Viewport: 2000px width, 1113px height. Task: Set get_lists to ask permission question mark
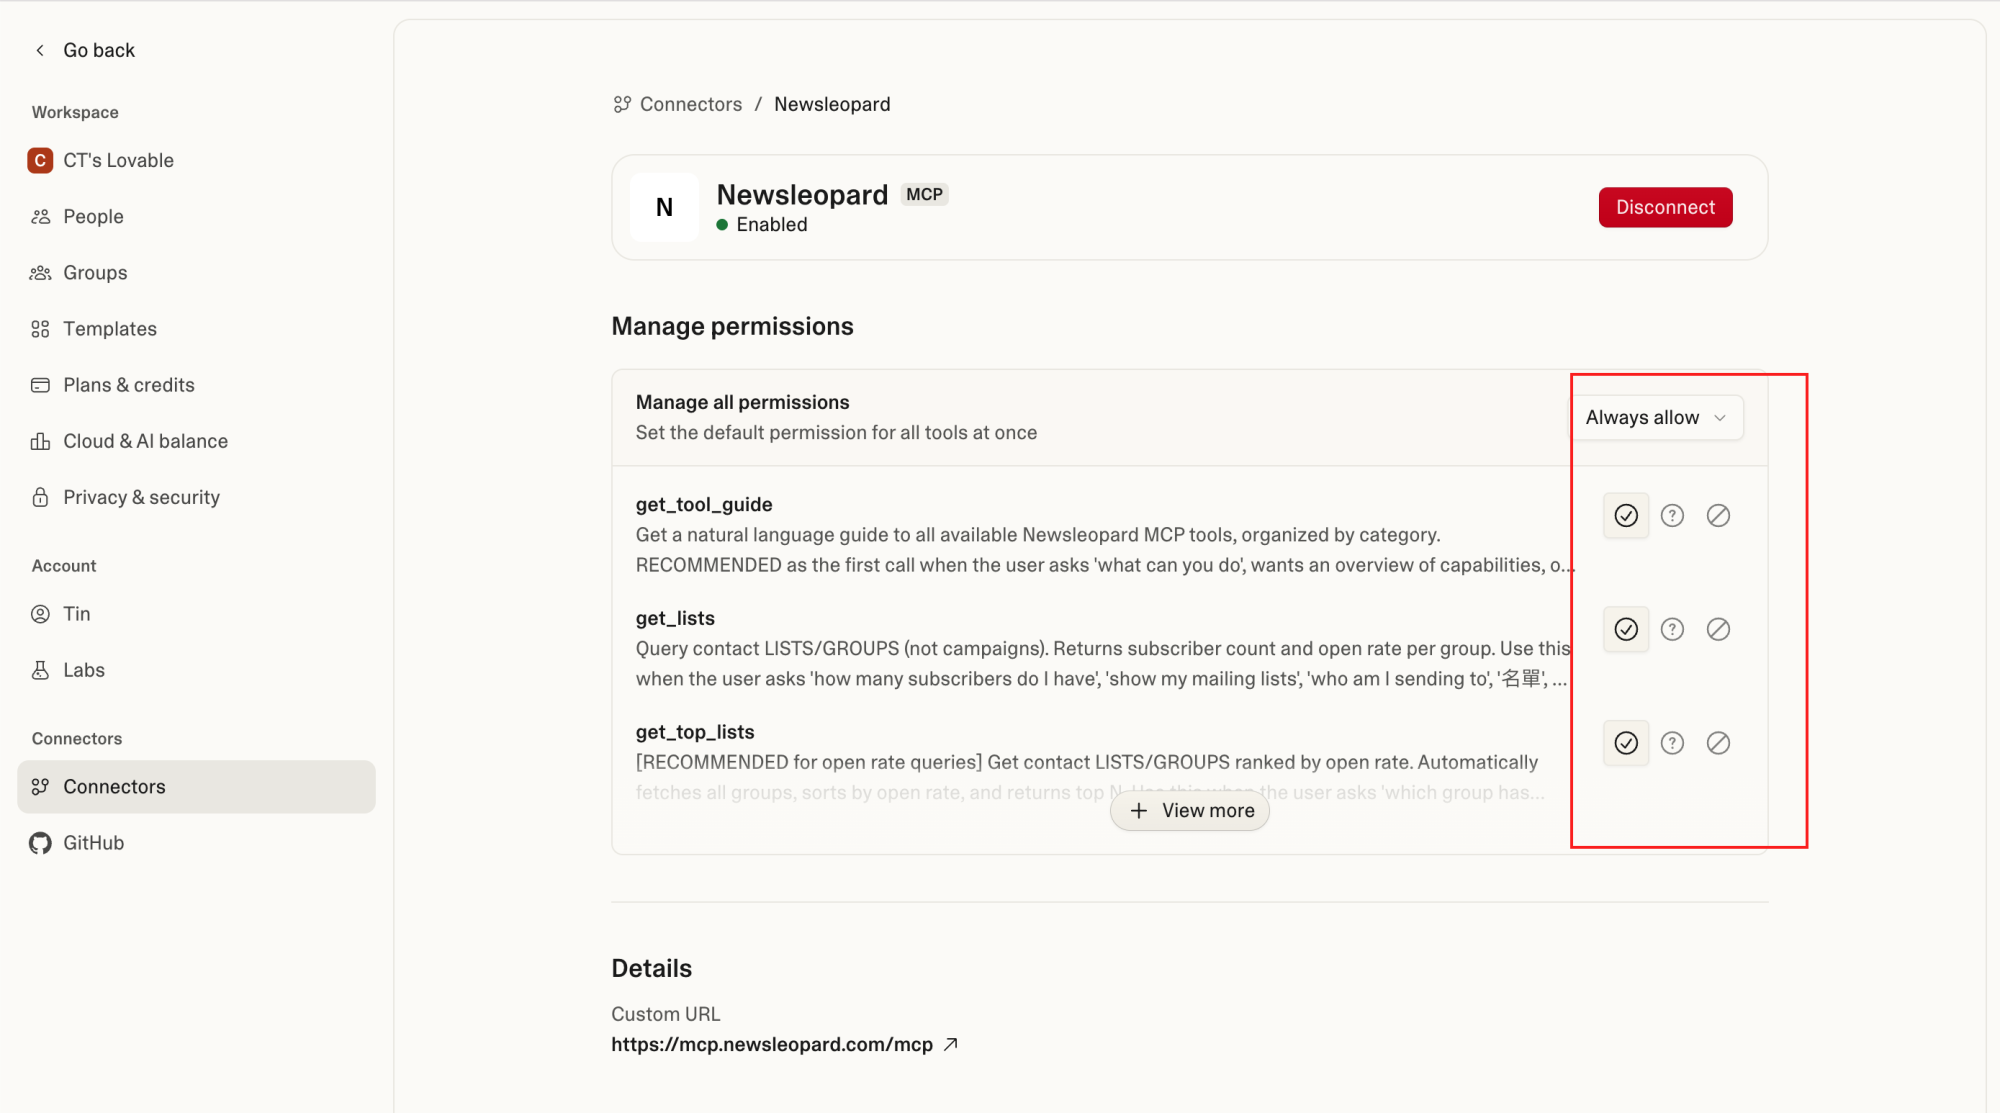click(1672, 629)
